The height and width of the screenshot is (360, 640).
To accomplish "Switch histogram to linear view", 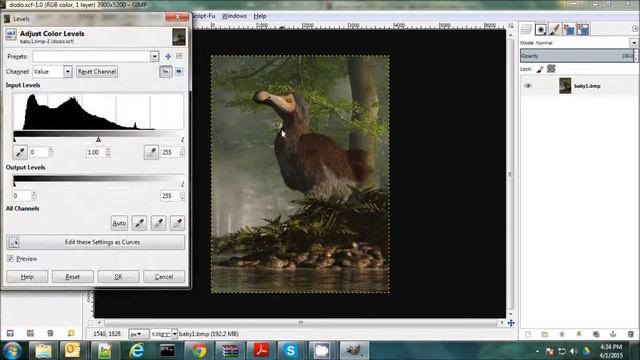I will (x=166, y=71).
